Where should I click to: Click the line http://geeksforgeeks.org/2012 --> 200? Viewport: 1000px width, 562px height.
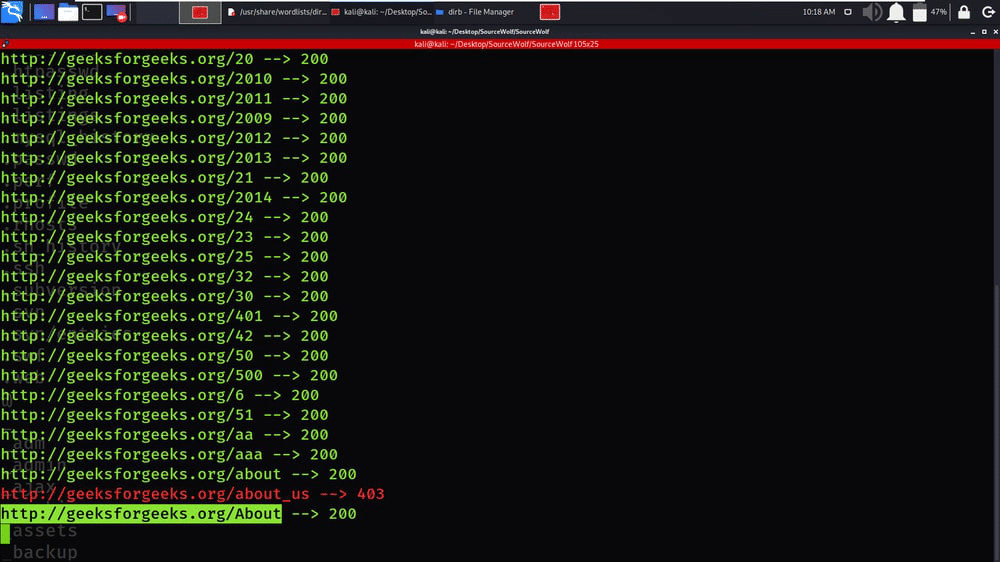(x=173, y=138)
